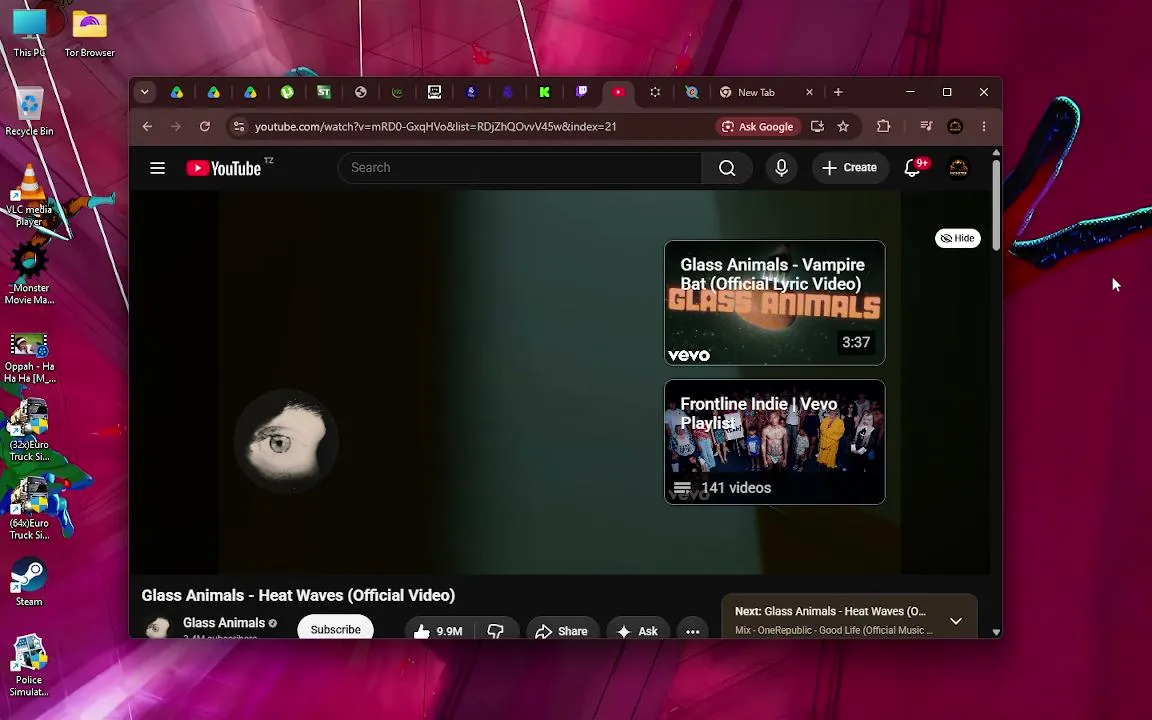The width and height of the screenshot is (1152, 720).
Task: Open Tor Browser desktop icon
Action: pos(90,33)
